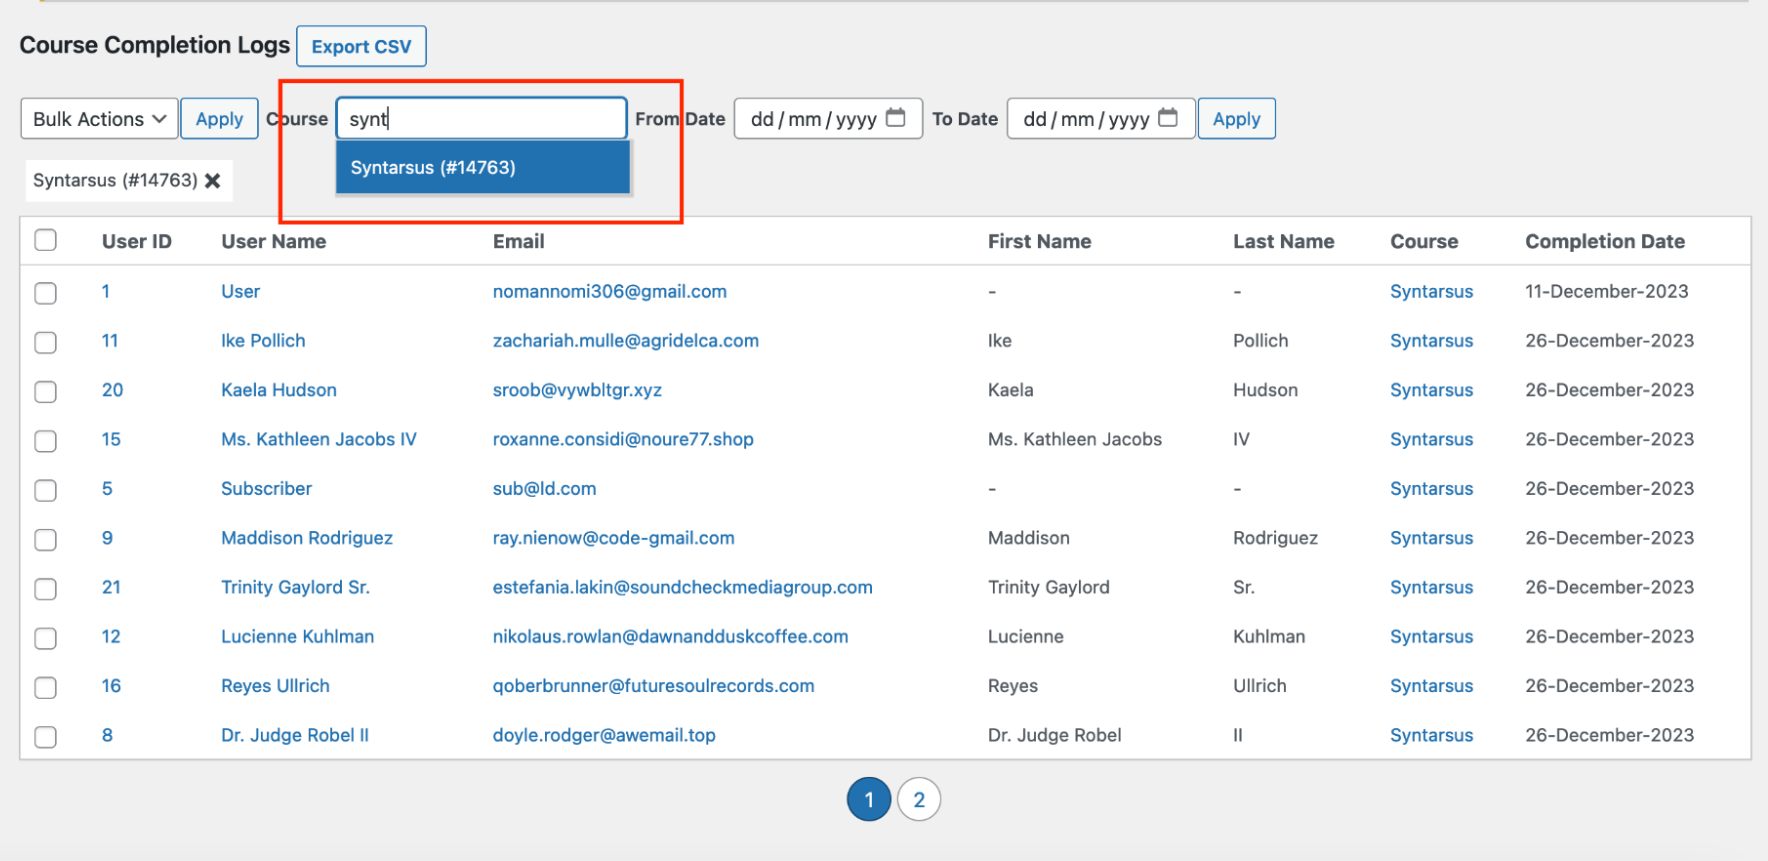This screenshot has width=1768, height=861.
Task: Toggle the select-all checkbox in table header
Action: click(46, 241)
